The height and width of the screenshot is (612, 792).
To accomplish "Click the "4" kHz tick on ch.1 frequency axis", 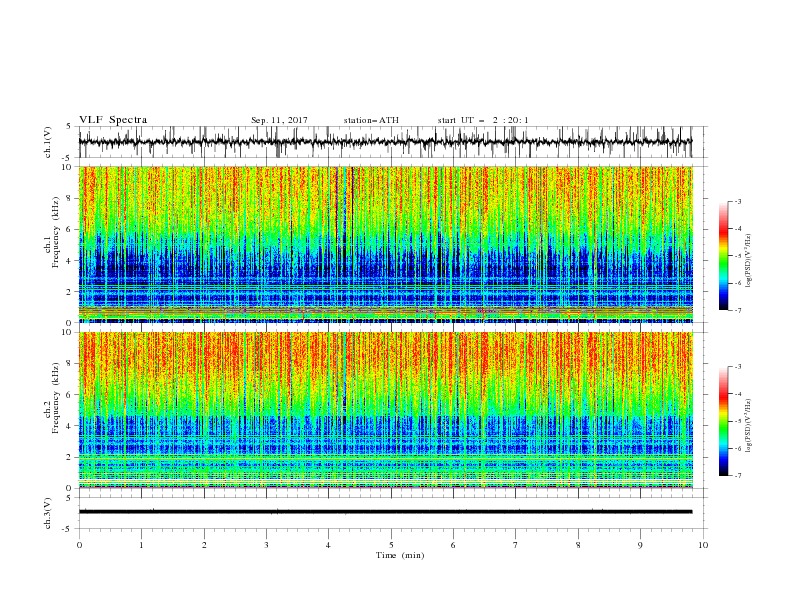I will [x=70, y=261].
